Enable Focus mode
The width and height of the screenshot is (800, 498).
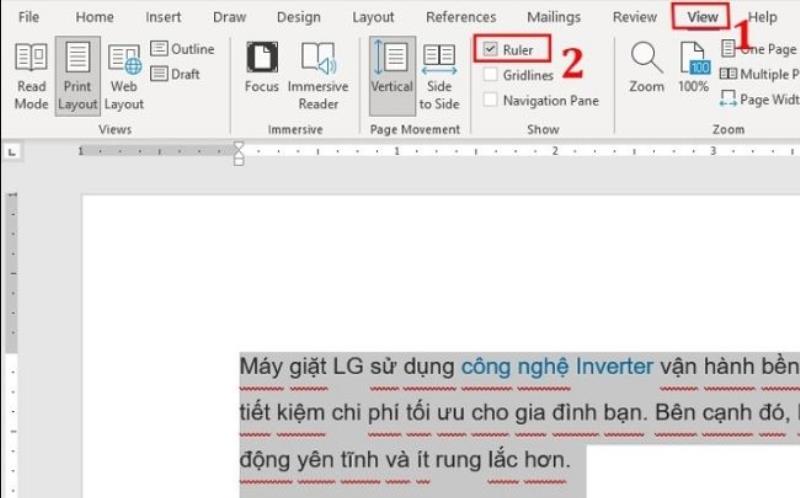coord(262,68)
